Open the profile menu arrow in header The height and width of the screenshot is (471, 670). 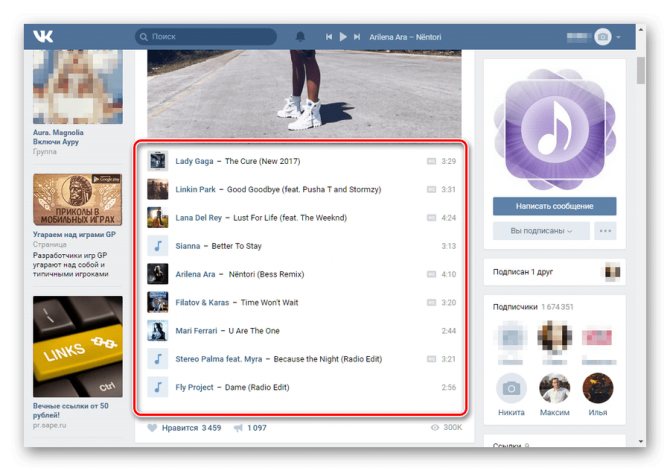618,37
